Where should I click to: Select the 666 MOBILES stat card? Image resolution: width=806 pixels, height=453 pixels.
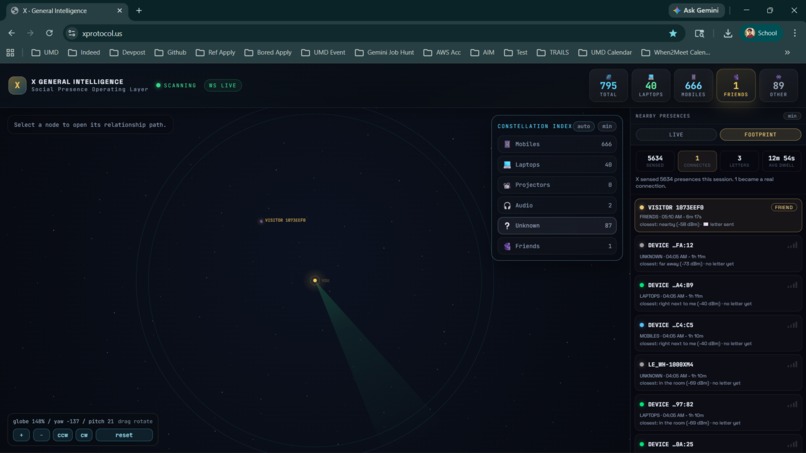693,85
